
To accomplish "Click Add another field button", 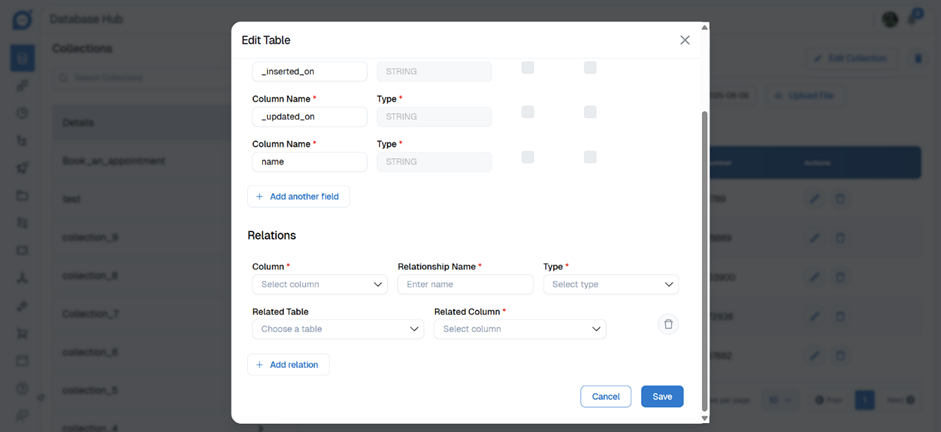I will pyautogui.click(x=298, y=197).
